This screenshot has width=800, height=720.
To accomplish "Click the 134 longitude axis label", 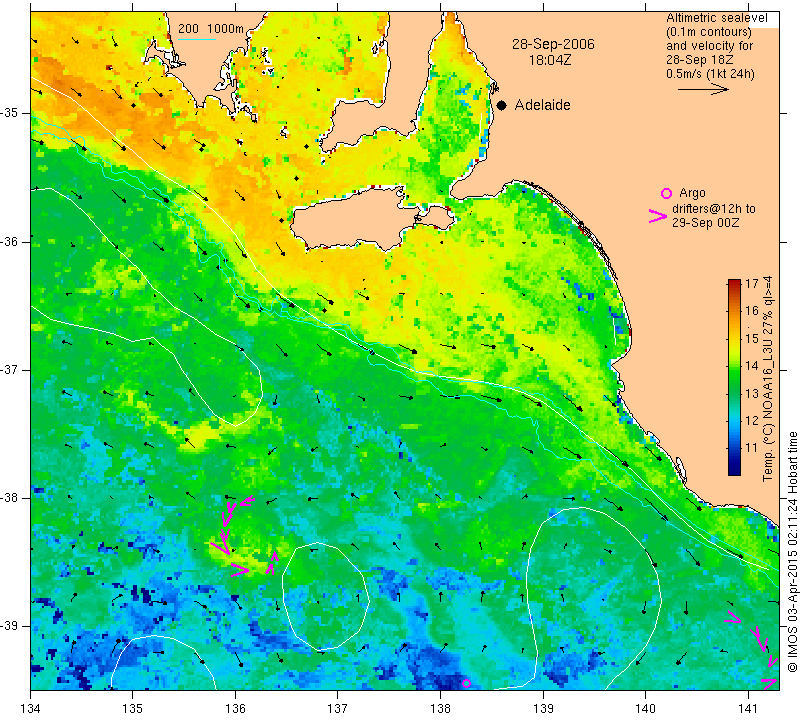I will coord(31,708).
